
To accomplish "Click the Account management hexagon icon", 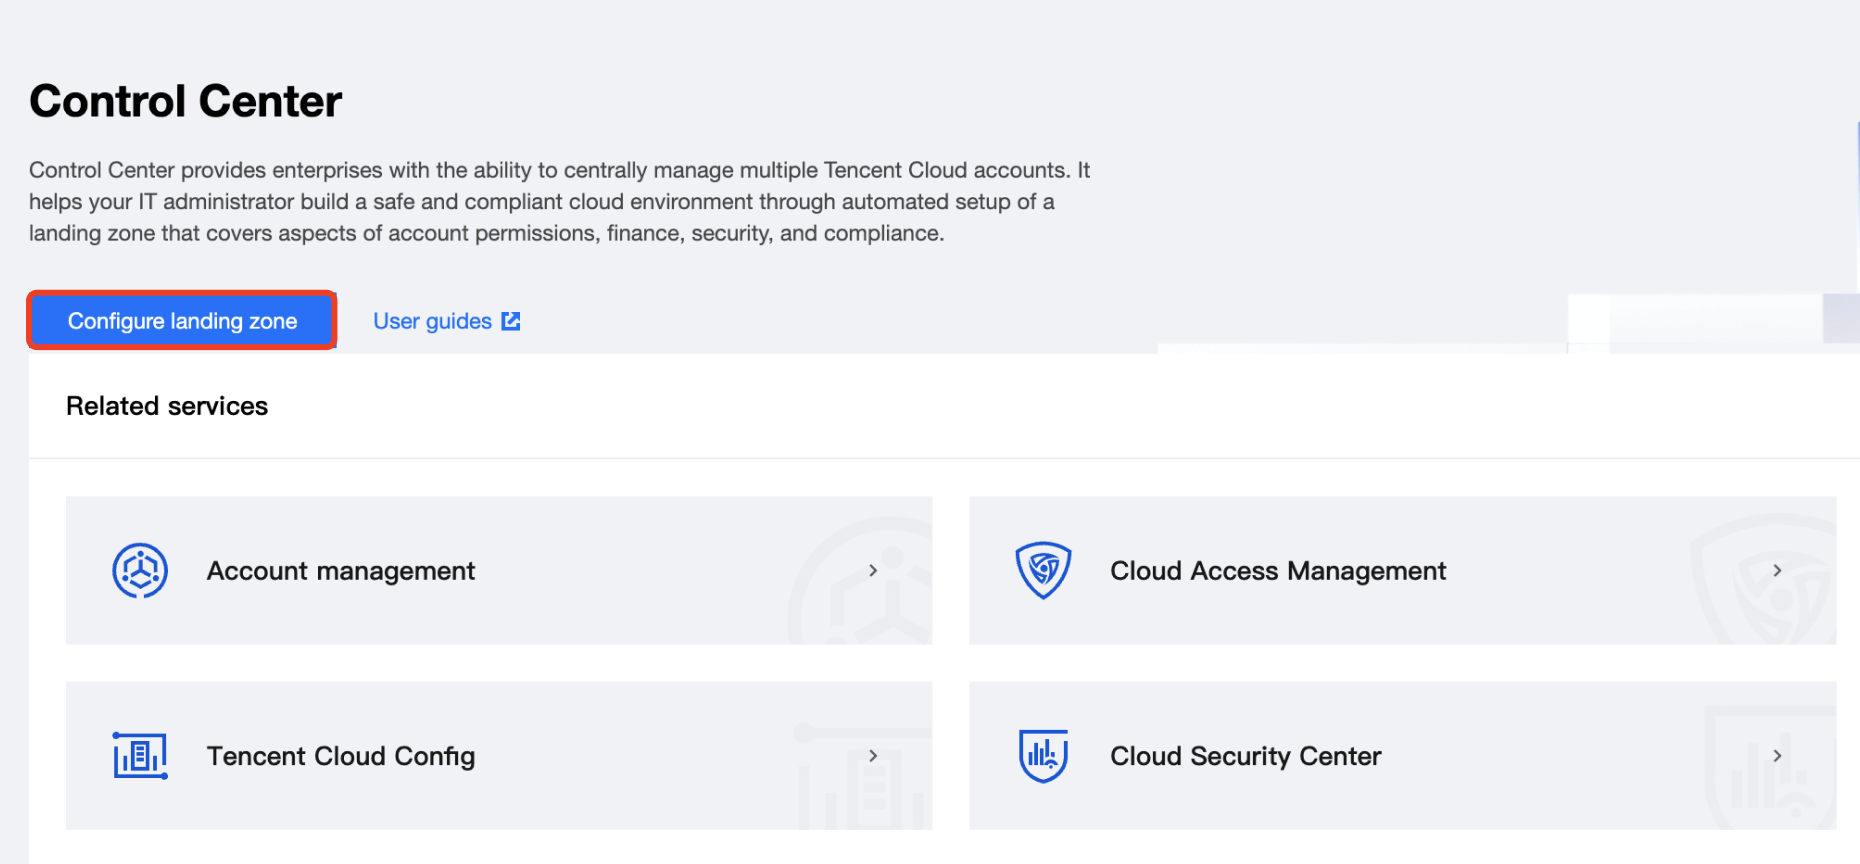I will click(x=140, y=571).
